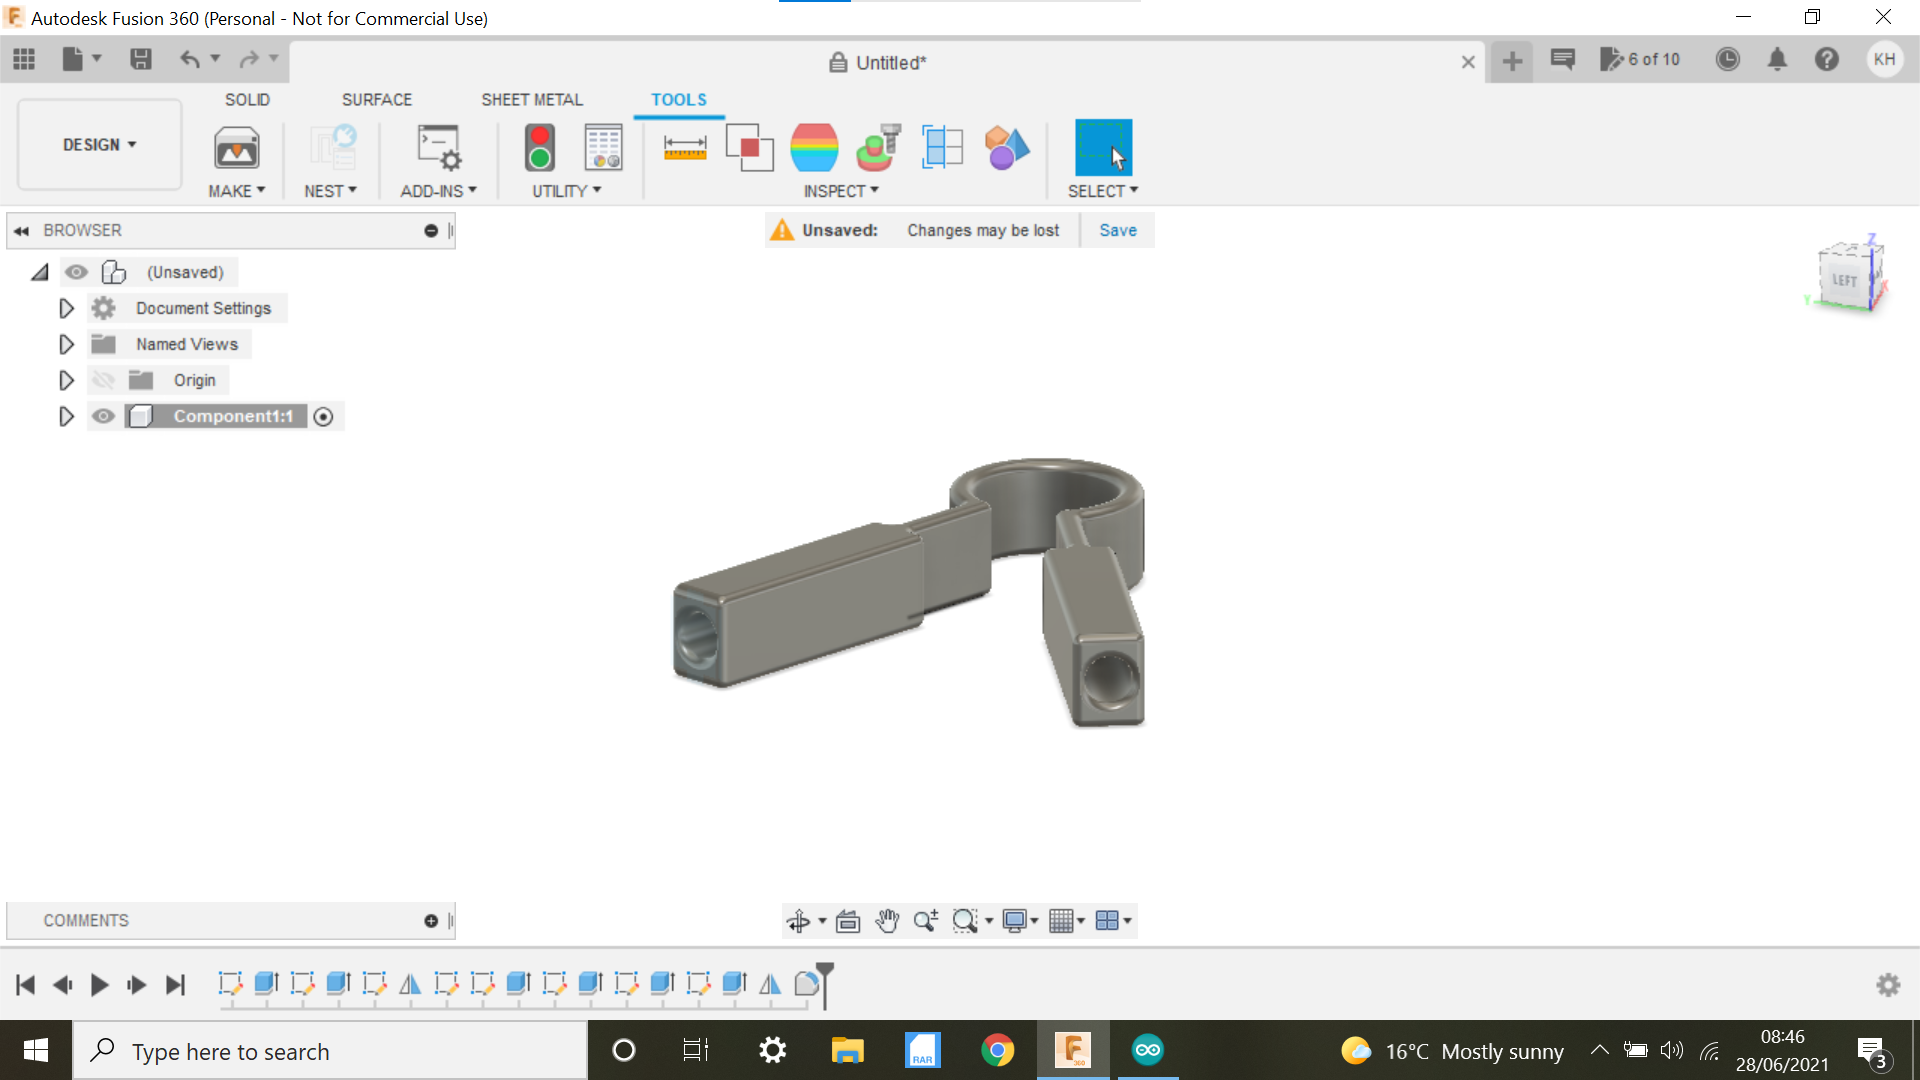Click the Undo button

[191, 60]
